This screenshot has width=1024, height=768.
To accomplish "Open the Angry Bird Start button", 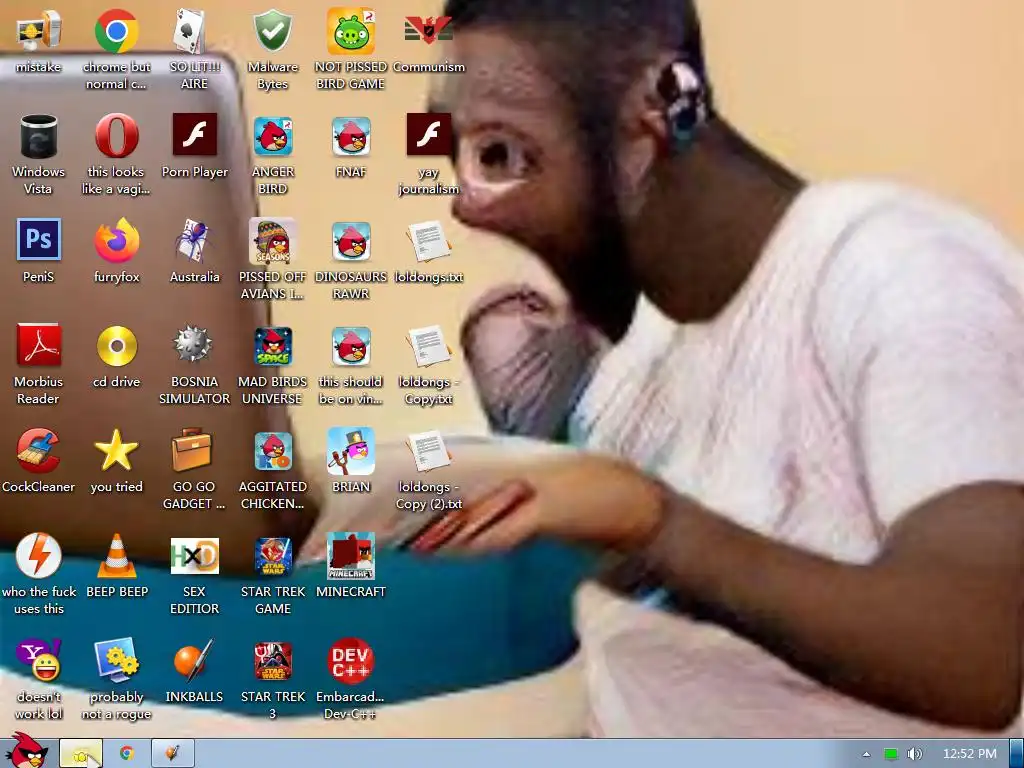I will (26, 751).
